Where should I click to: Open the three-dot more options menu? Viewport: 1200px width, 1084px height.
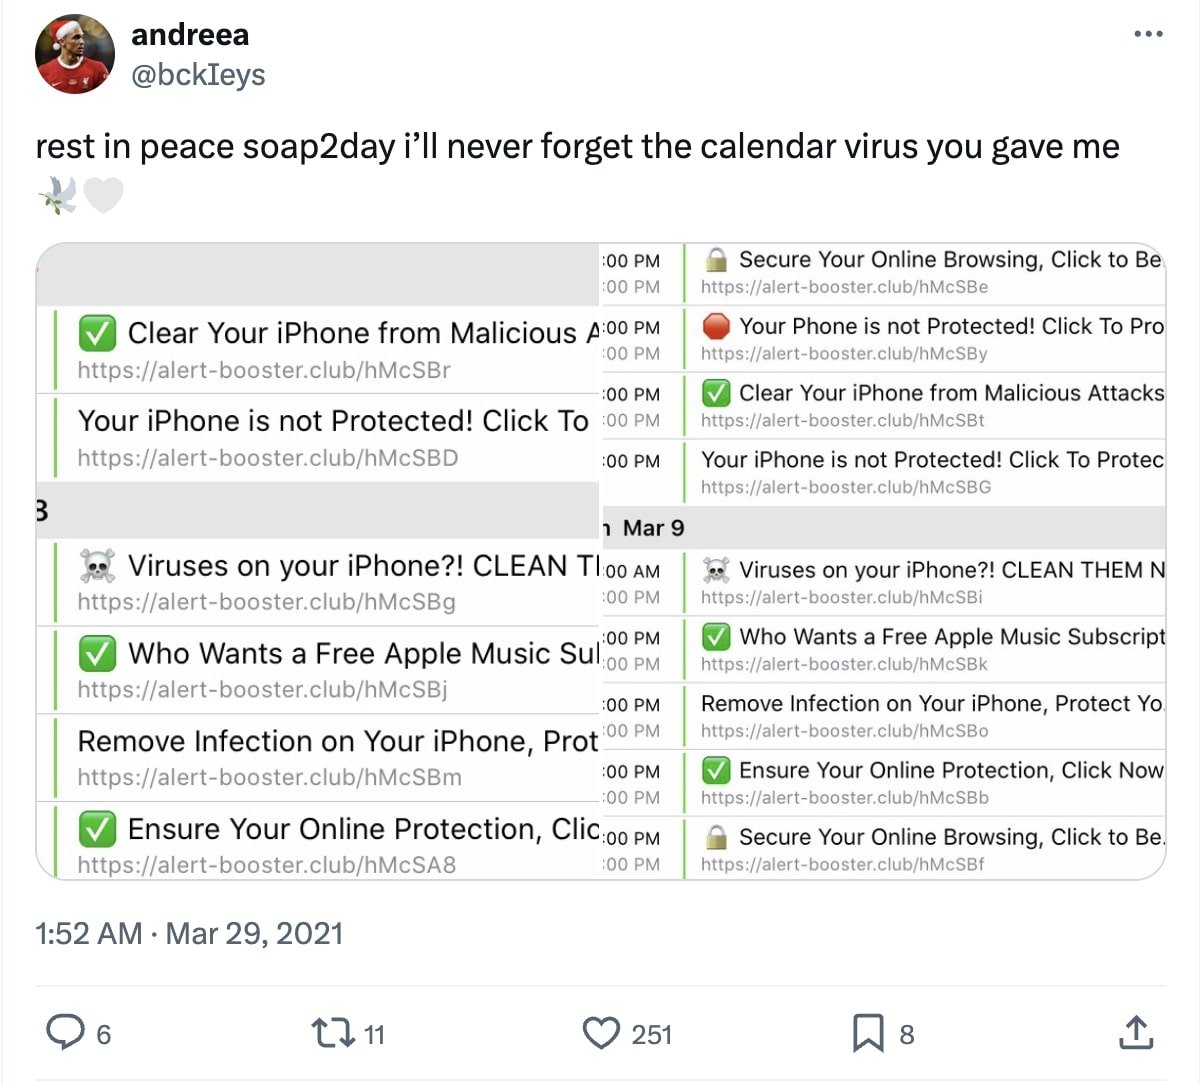coord(1148,34)
